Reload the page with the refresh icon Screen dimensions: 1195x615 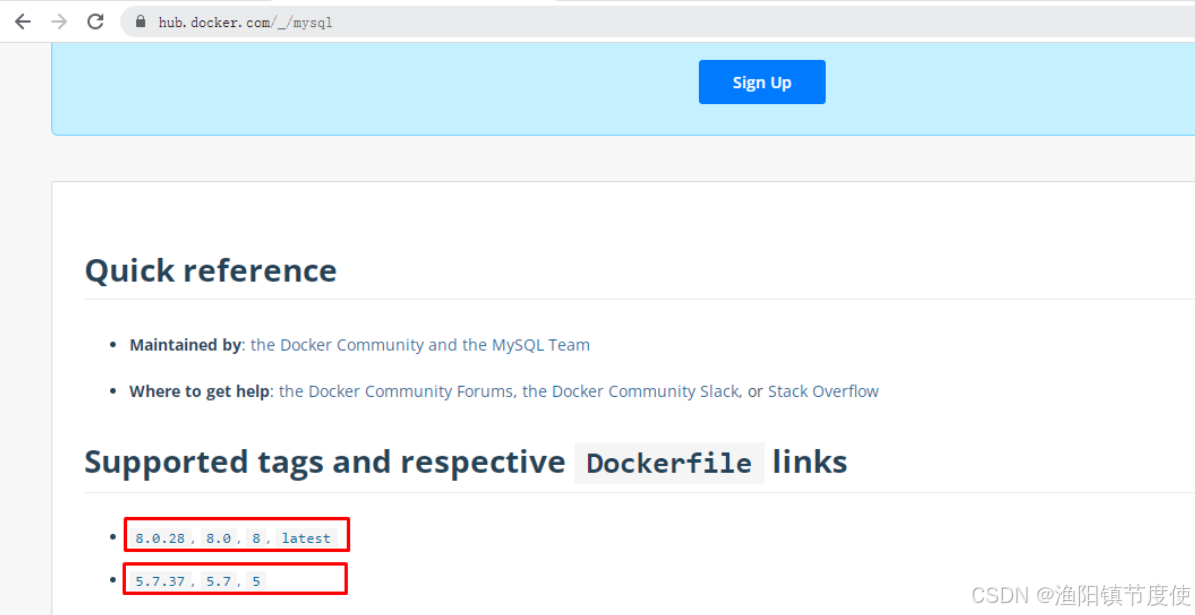click(95, 21)
